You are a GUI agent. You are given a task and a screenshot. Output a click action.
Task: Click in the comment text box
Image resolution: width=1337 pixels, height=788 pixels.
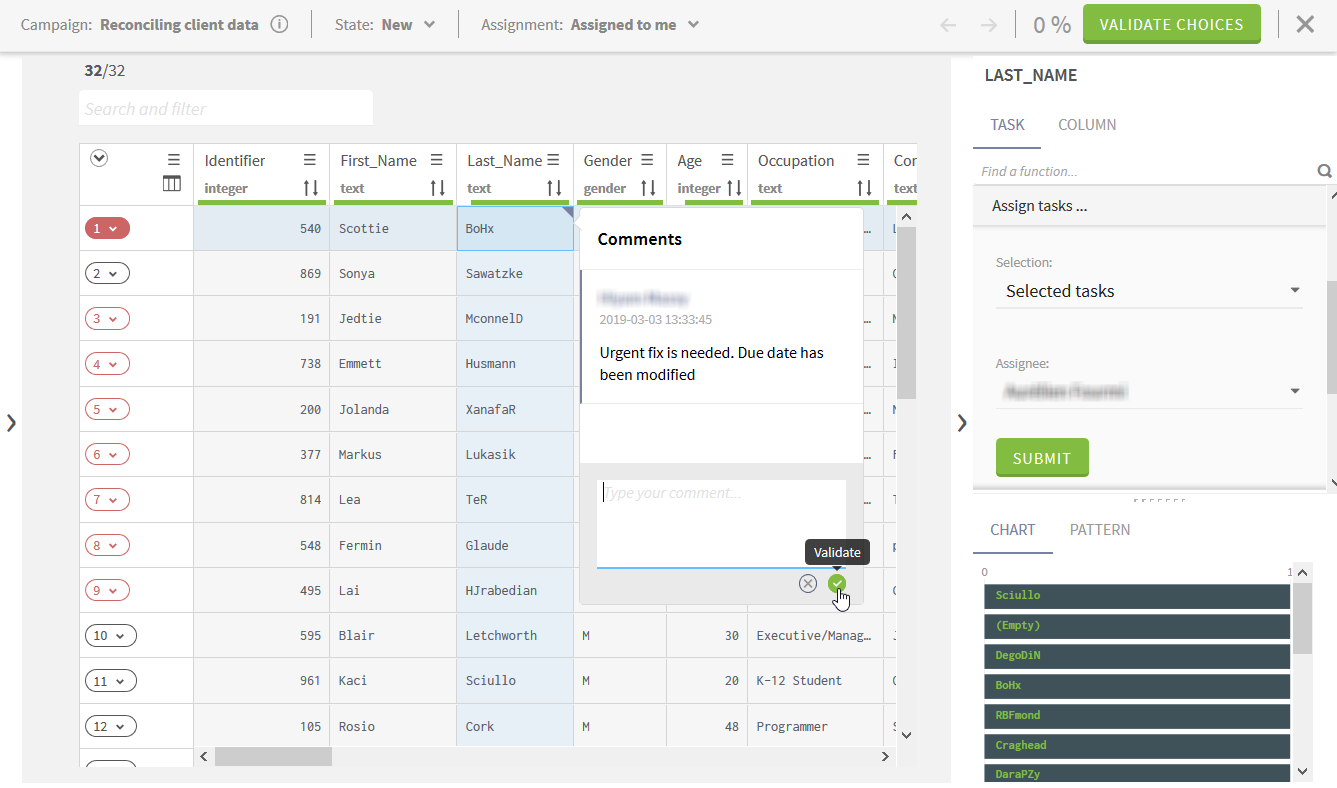(x=721, y=524)
